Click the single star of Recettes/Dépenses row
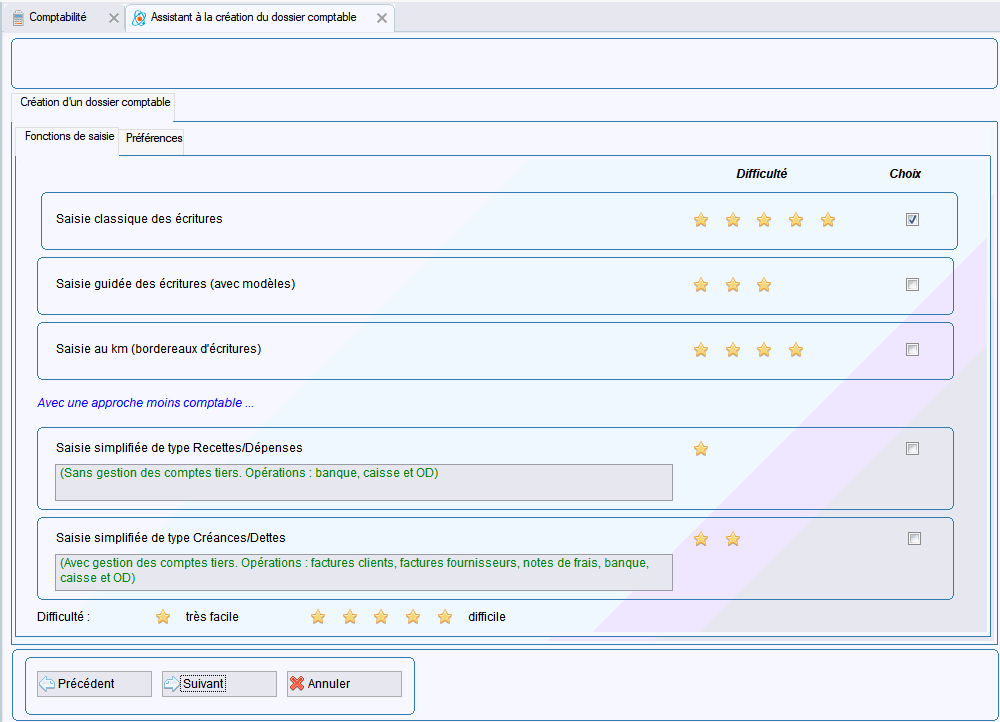 [x=701, y=449]
